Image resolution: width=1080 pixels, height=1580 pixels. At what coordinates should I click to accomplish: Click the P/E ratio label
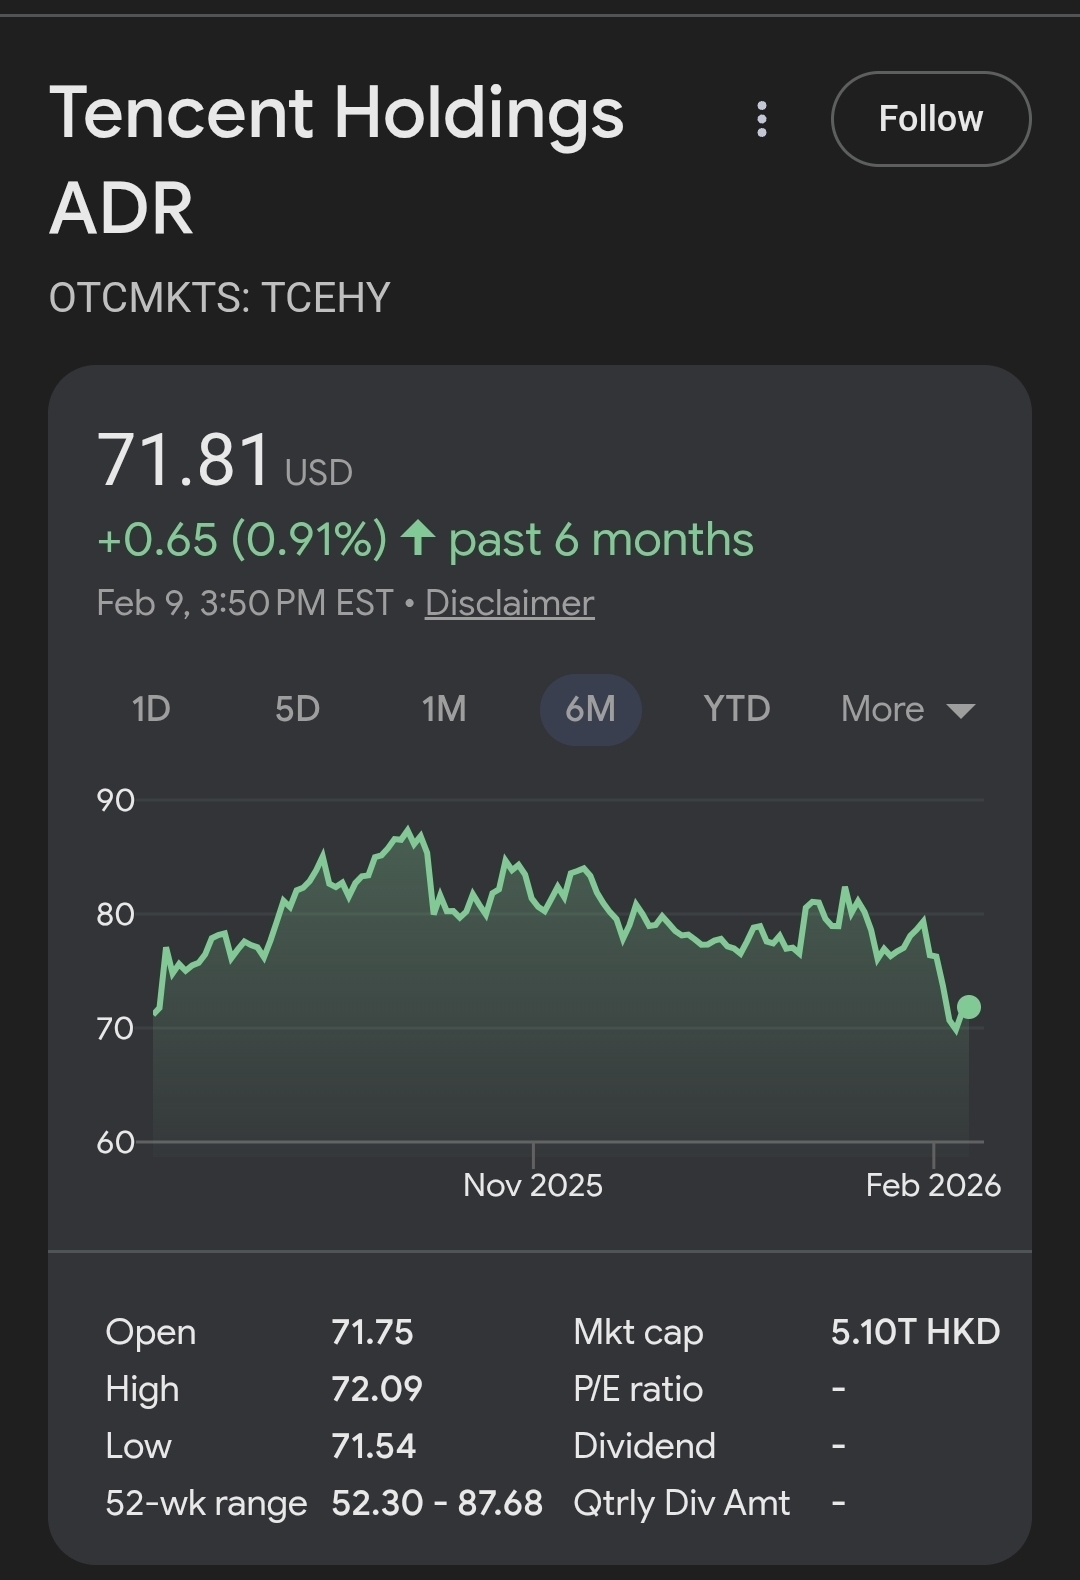[x=638, y=1389]
